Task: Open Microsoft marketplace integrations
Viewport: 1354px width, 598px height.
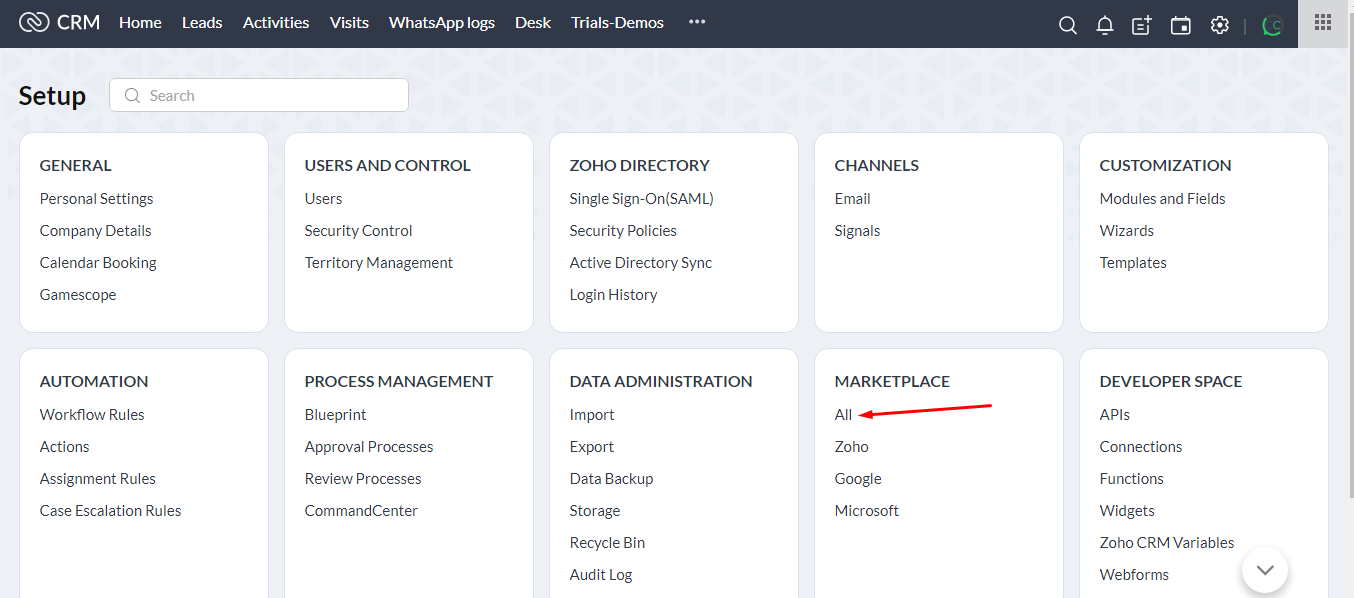Action: (867, 511)
